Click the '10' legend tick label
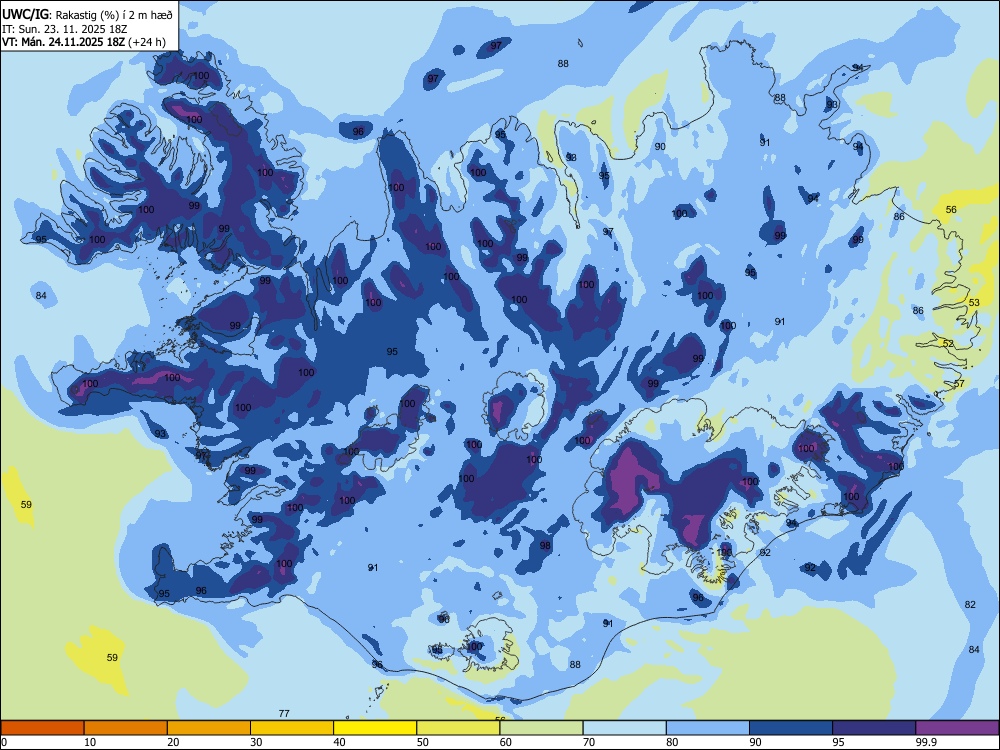1000x750 pixels. click(x=90, y=742)
